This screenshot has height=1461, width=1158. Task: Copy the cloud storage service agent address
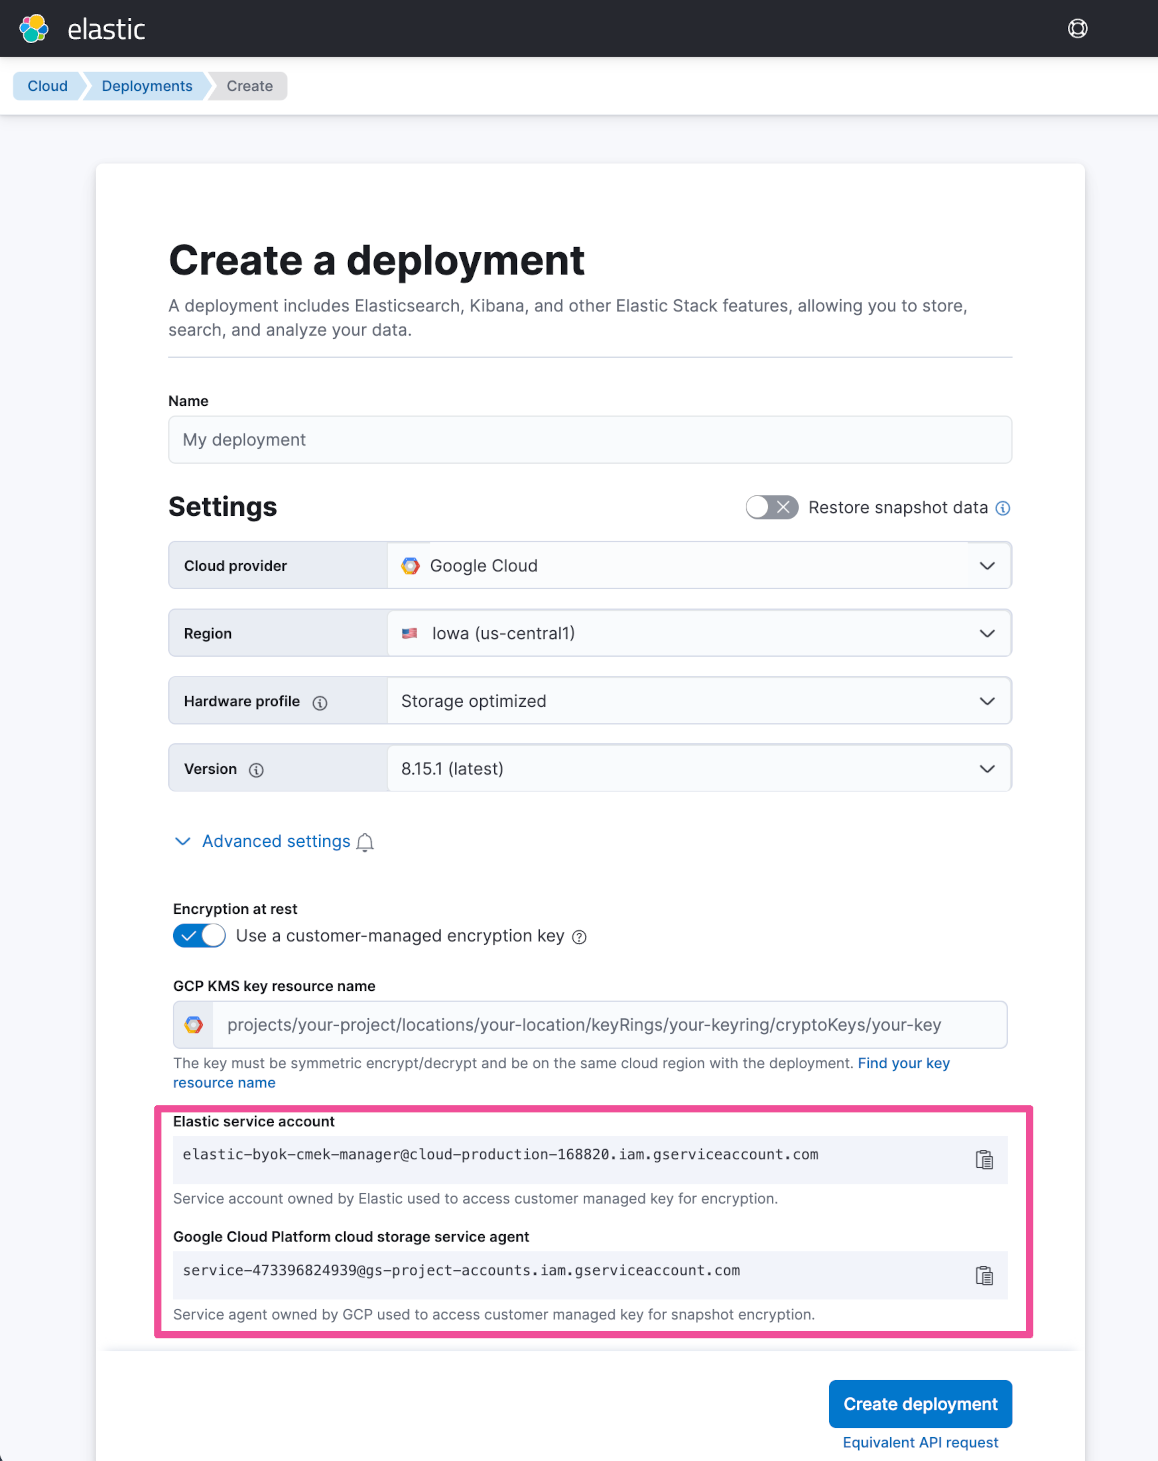click(x=985, y=1276)
